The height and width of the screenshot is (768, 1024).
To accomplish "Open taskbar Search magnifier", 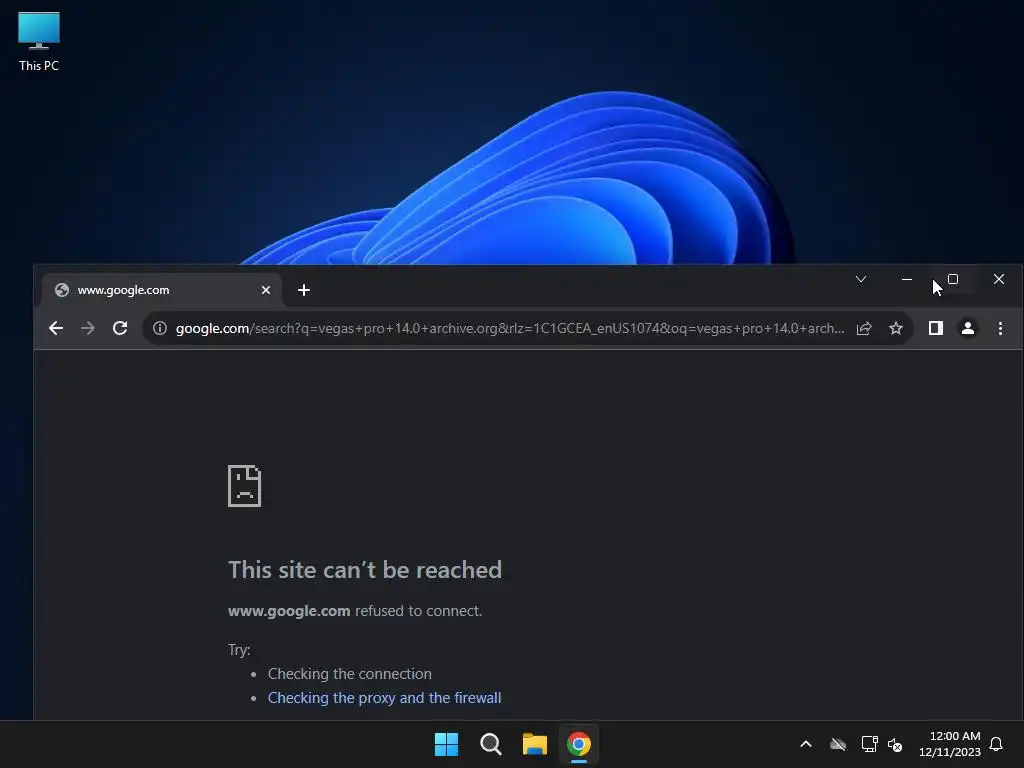I will (x=490, y=744).
